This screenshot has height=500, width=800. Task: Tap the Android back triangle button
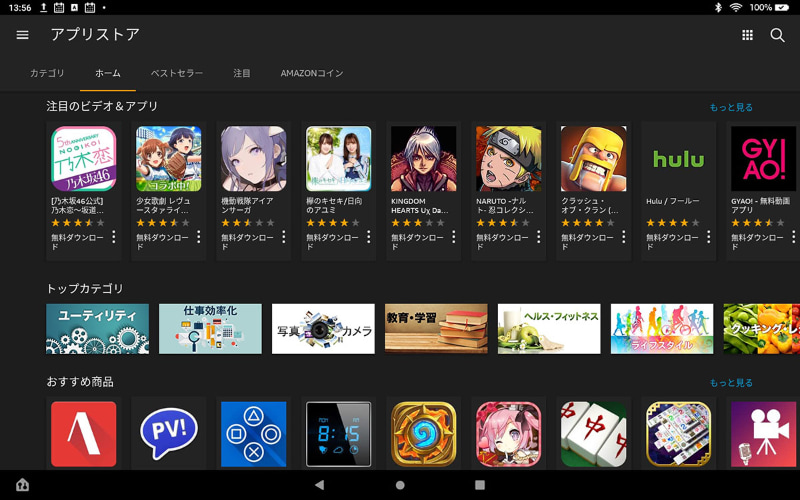[x=319, y=485]
